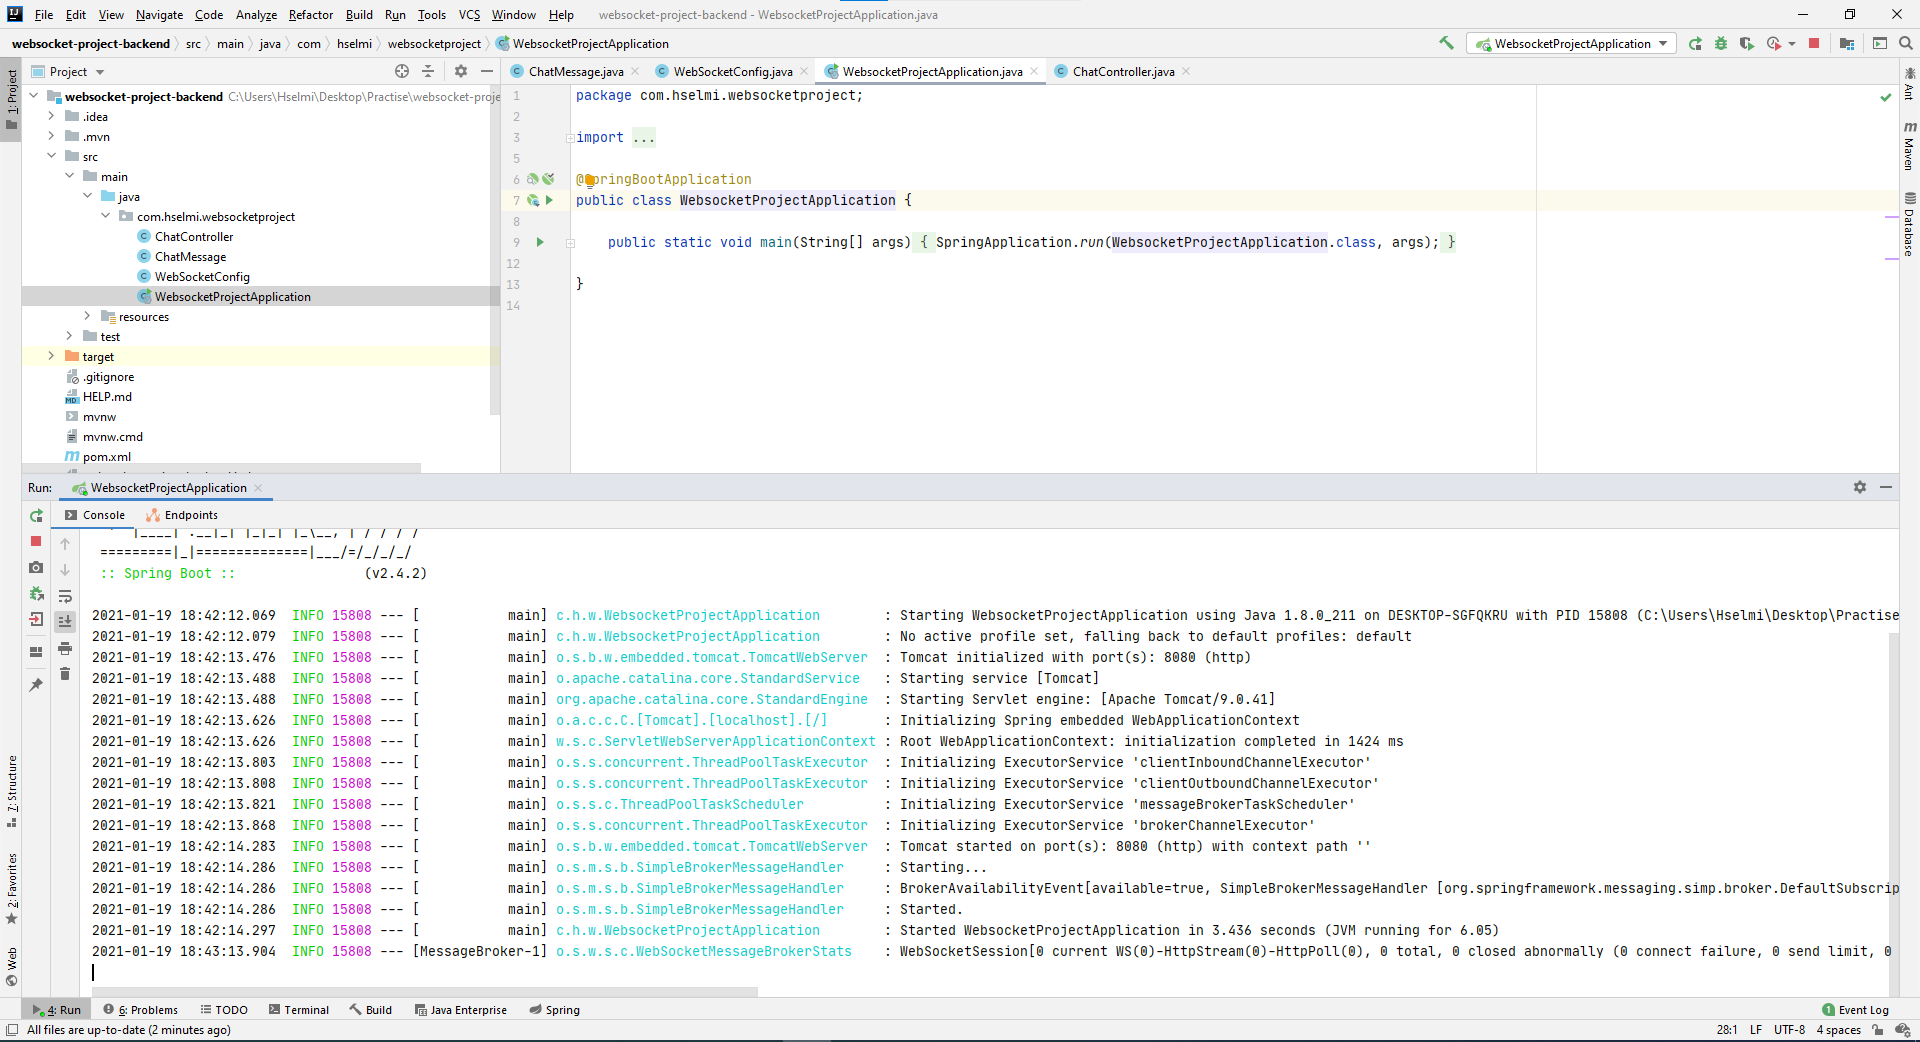Select ChatMessage in the Project tree
This screenshot has height=1042, width=1920.
pyautogui.click(x=190, y=257)
